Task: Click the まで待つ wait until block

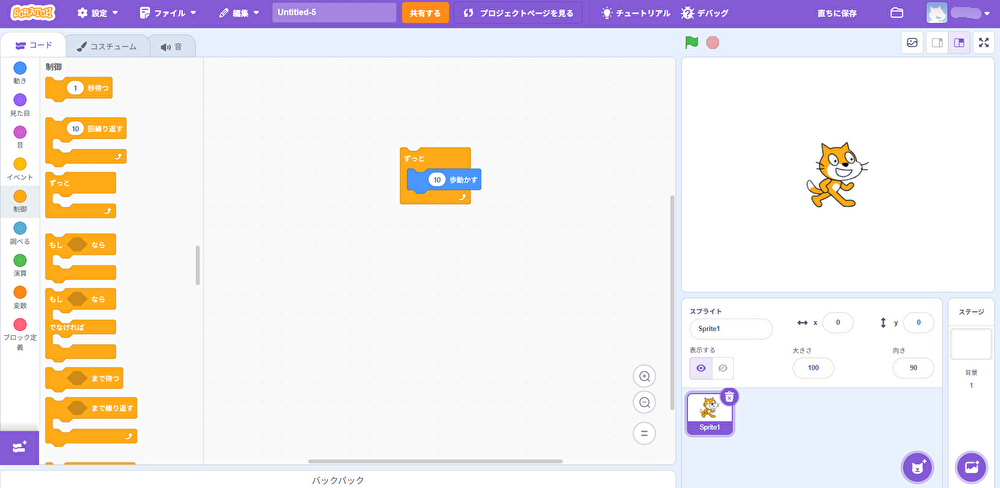Action: click(x=84, y=378)
